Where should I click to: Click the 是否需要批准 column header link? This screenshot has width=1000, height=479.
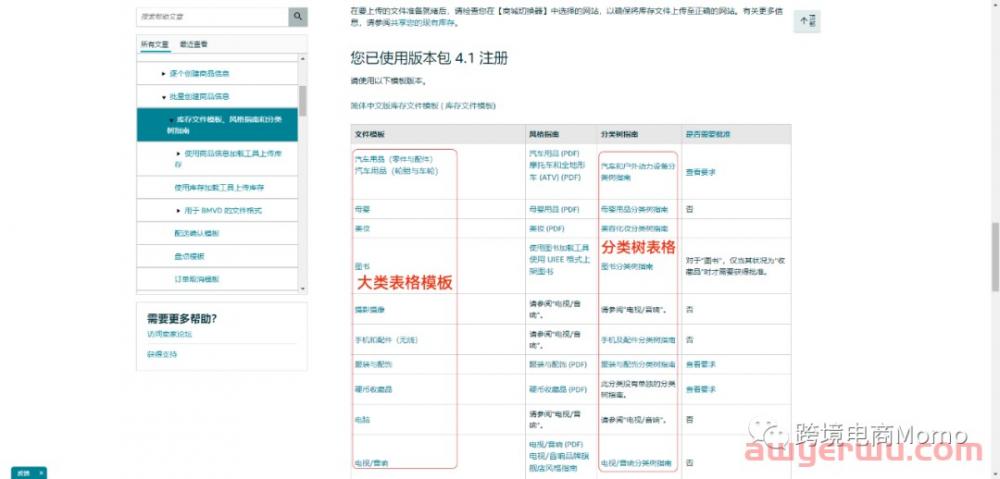coord(708,135)
